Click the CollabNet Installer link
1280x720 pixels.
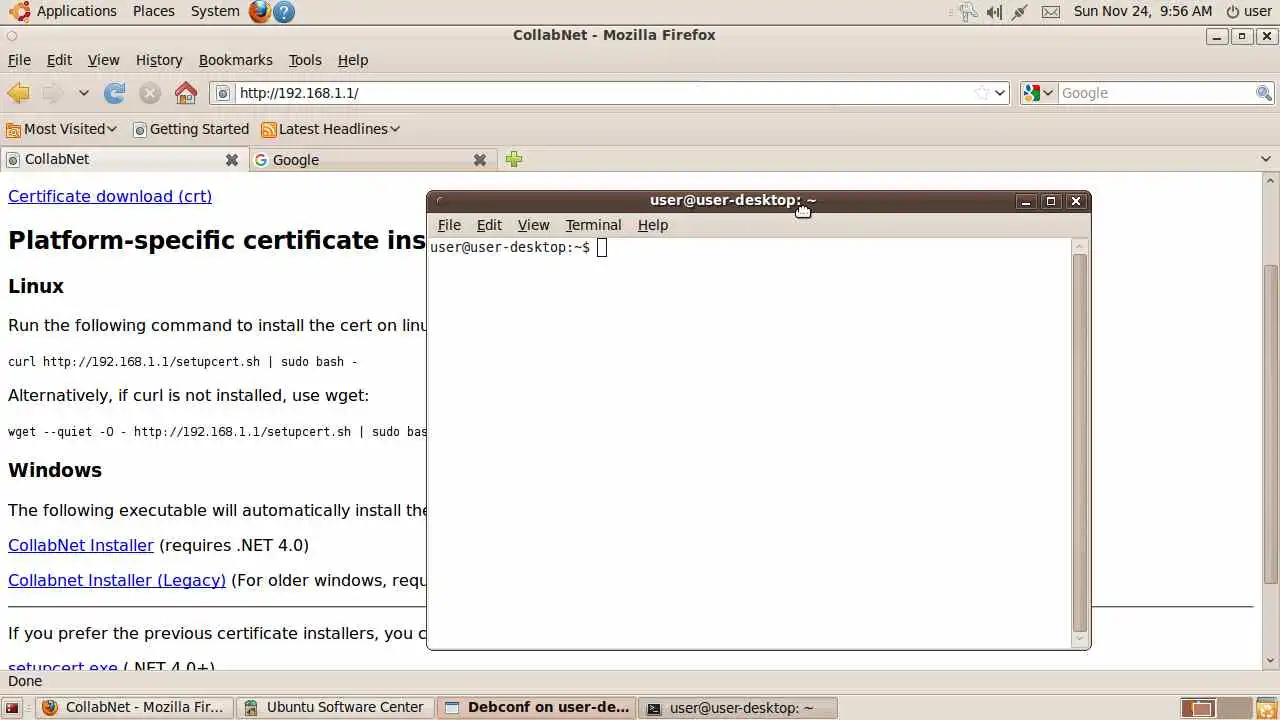click(x=81, y=545)
